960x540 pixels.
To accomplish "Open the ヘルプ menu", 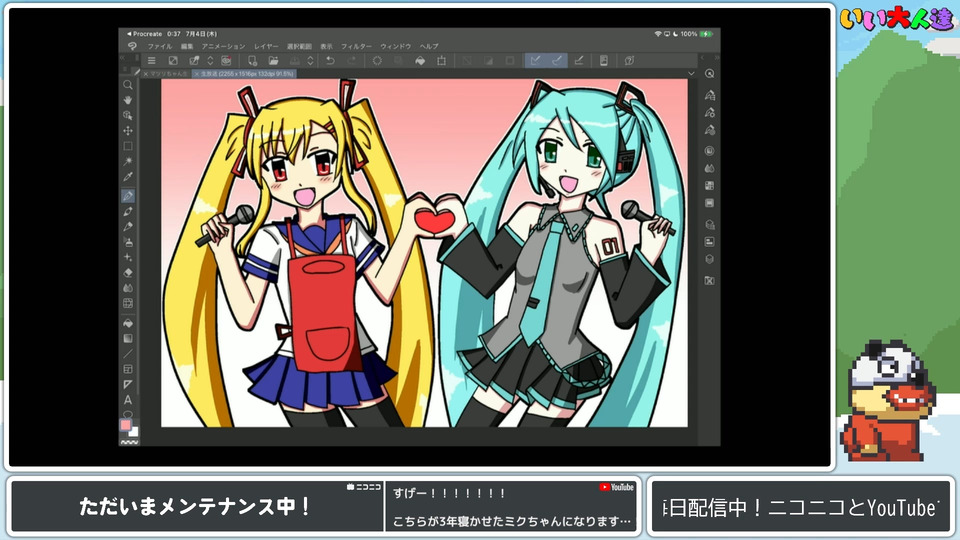I will click(x=429, y=46).
